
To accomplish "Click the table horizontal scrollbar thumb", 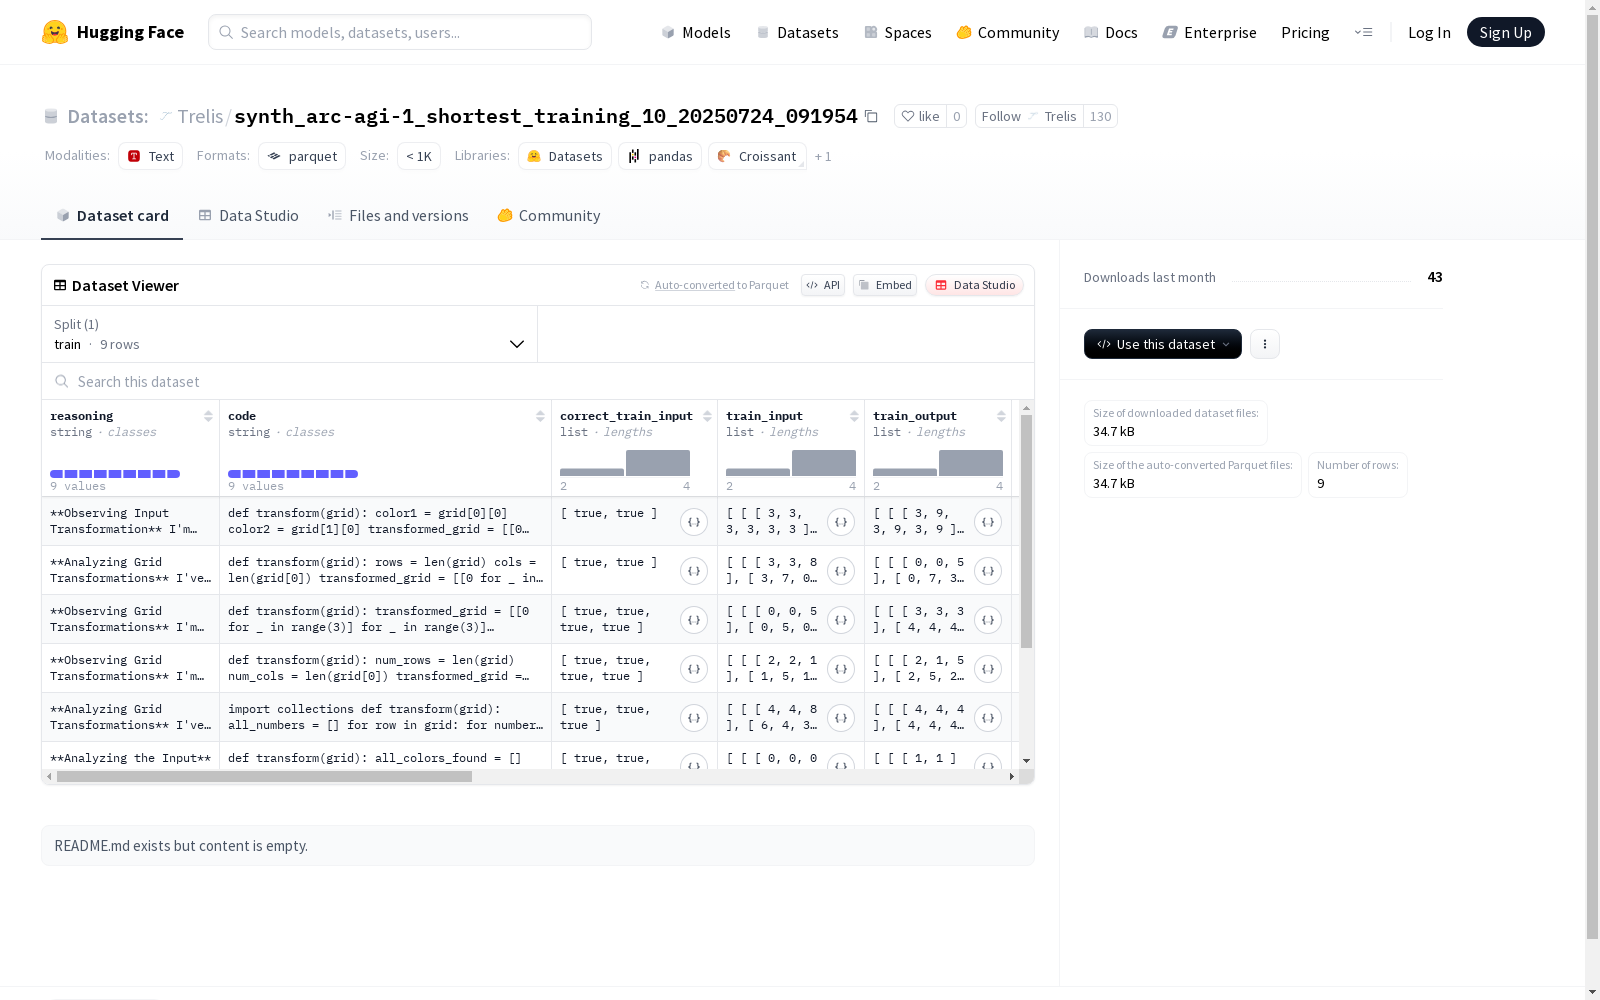I will point(264,776).
